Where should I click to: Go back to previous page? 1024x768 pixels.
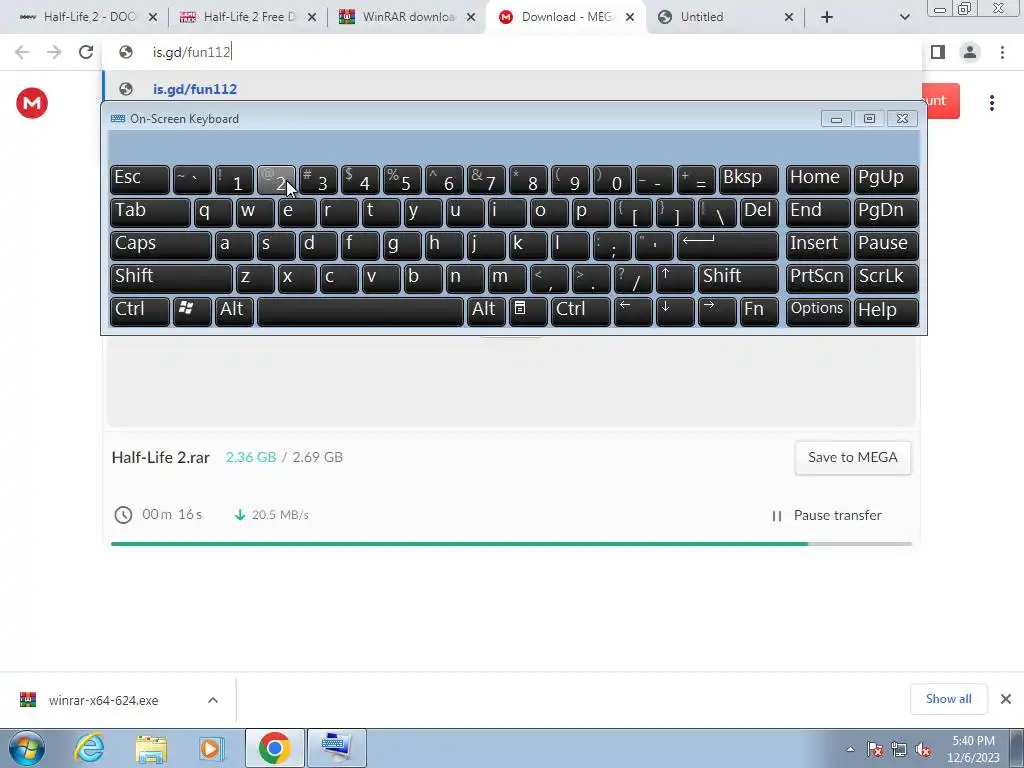point(22,52)
